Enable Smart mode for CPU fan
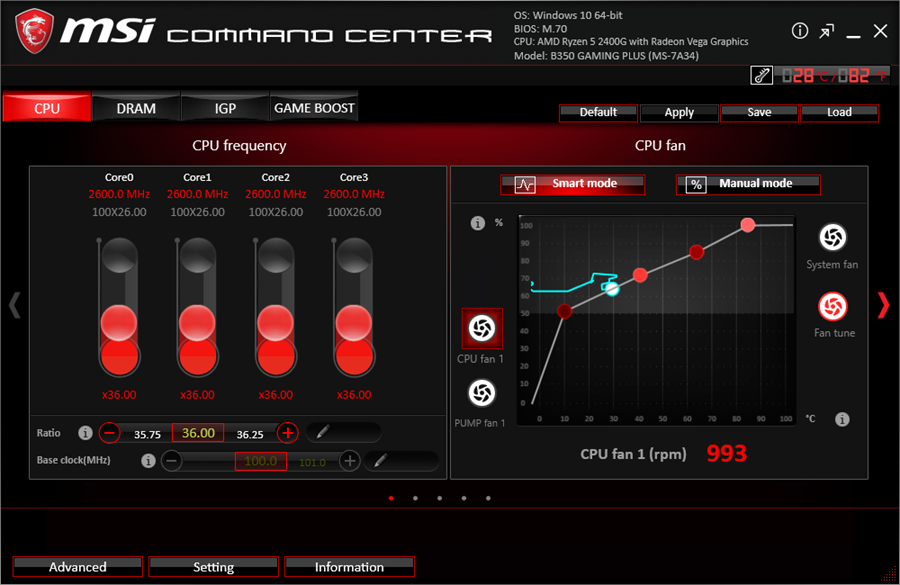The width and height of the screenshot is (900, 585). pyautogui.click(x=573, y=184)
